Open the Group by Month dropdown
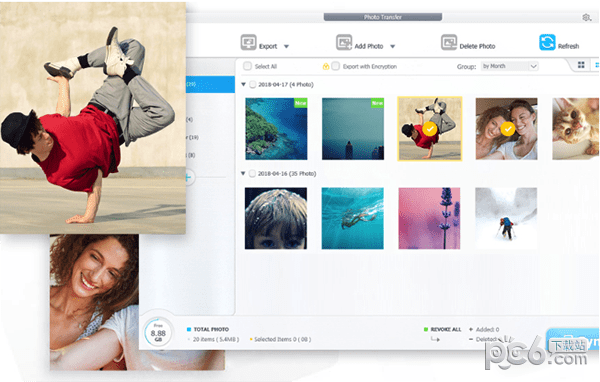The width and height of the screenshot is (600, 382). pos(509,66)
